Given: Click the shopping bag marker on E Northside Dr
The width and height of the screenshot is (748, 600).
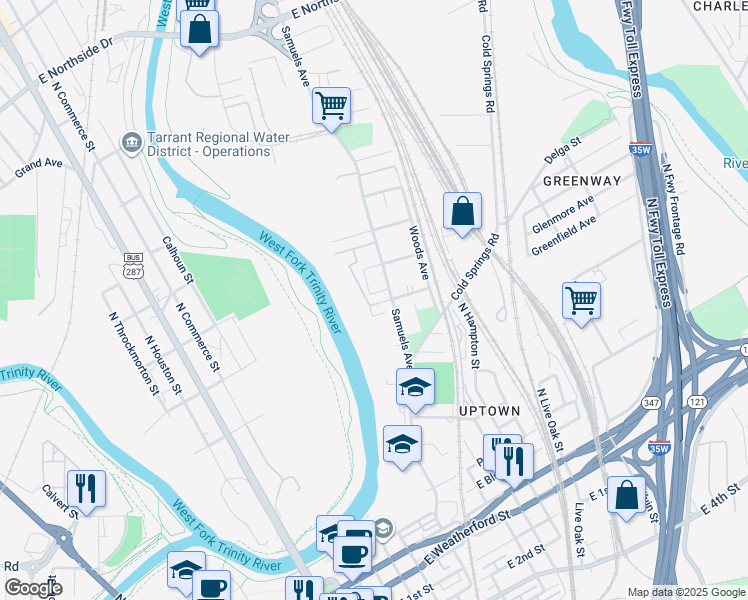Looking at the screenshot, I should (x=199, y=30).
